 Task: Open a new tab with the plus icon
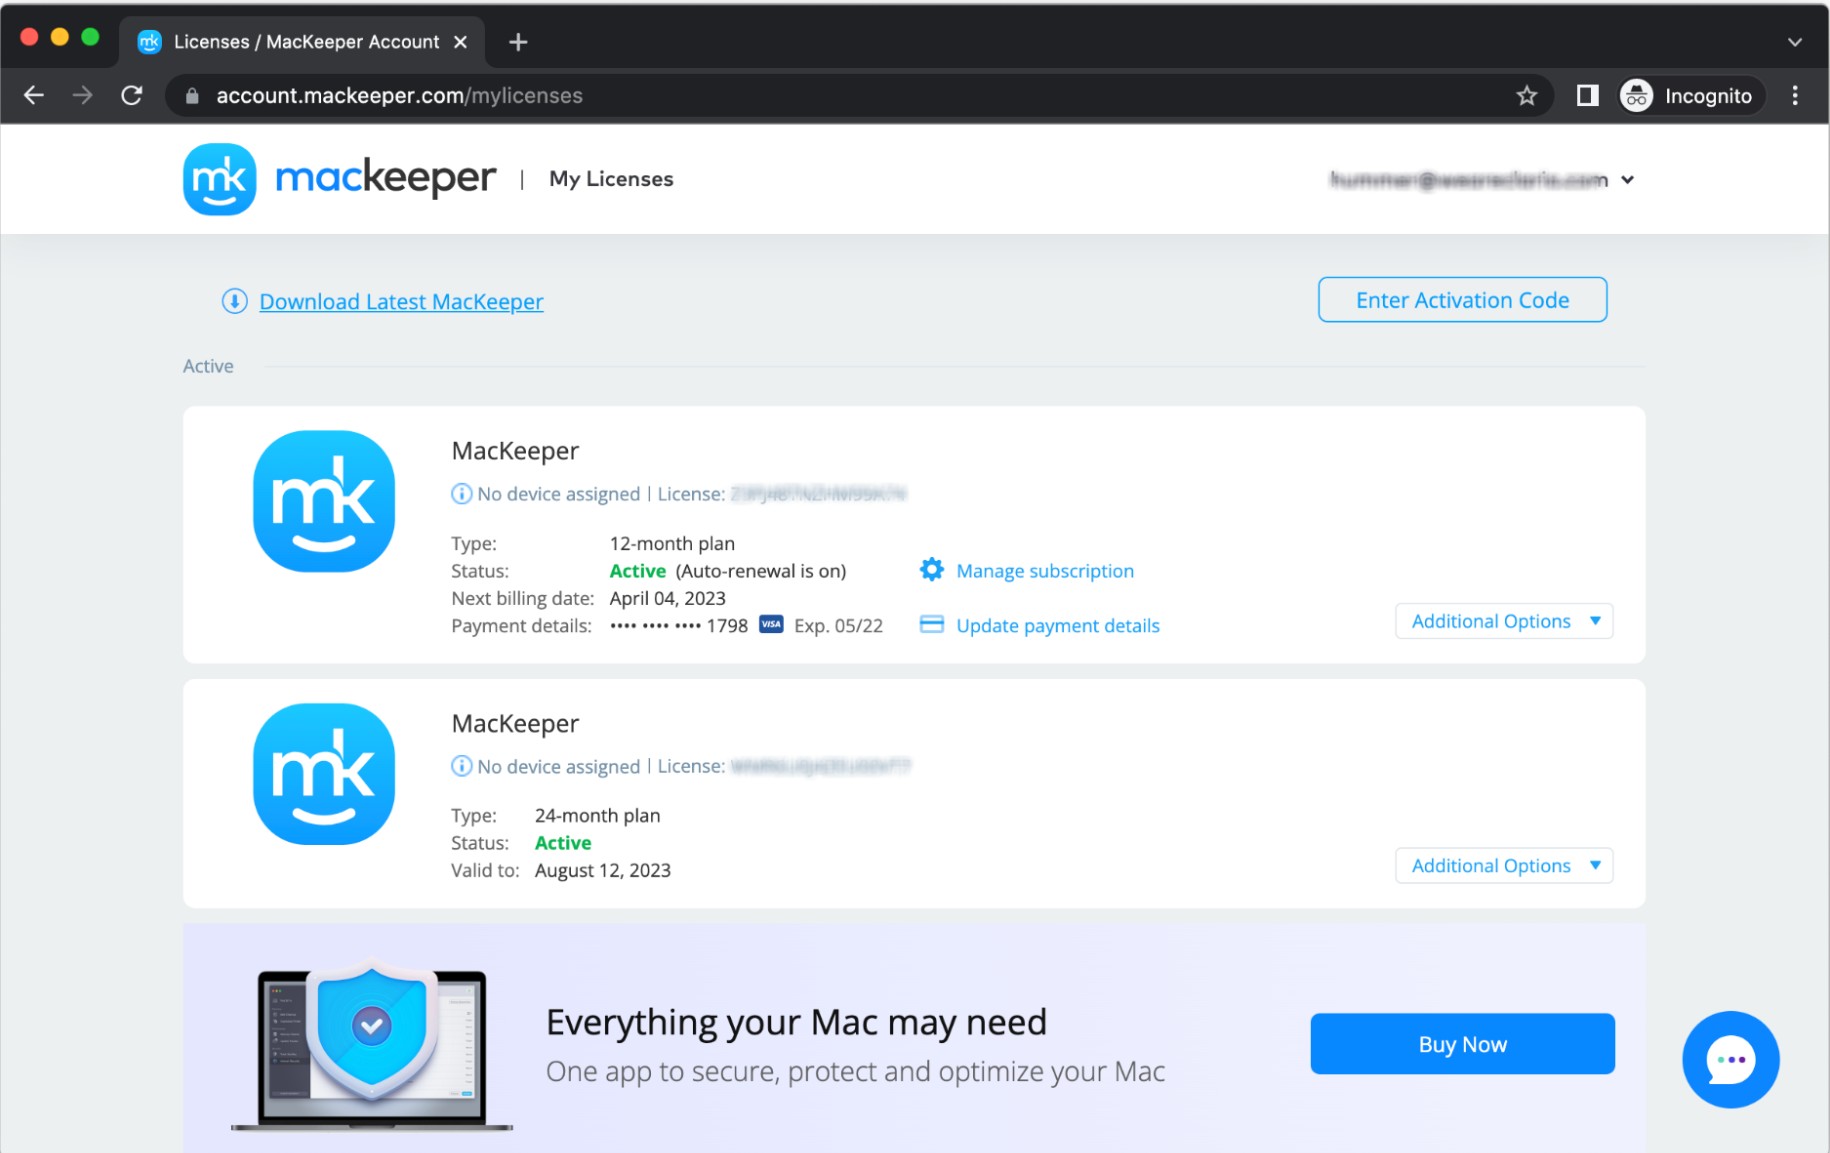pos(518,42)
